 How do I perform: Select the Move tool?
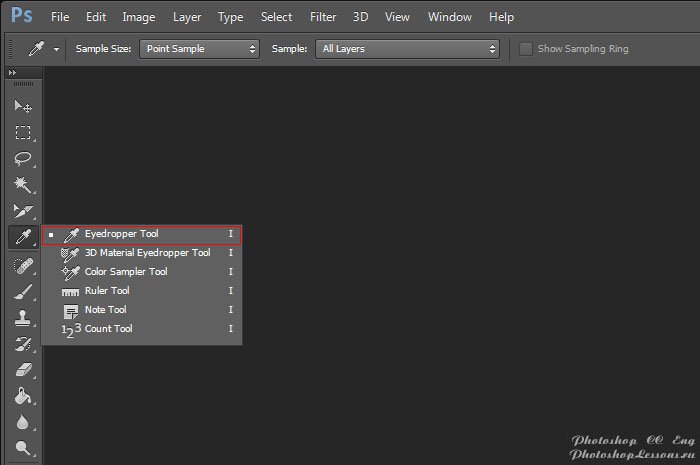point(23,106)
